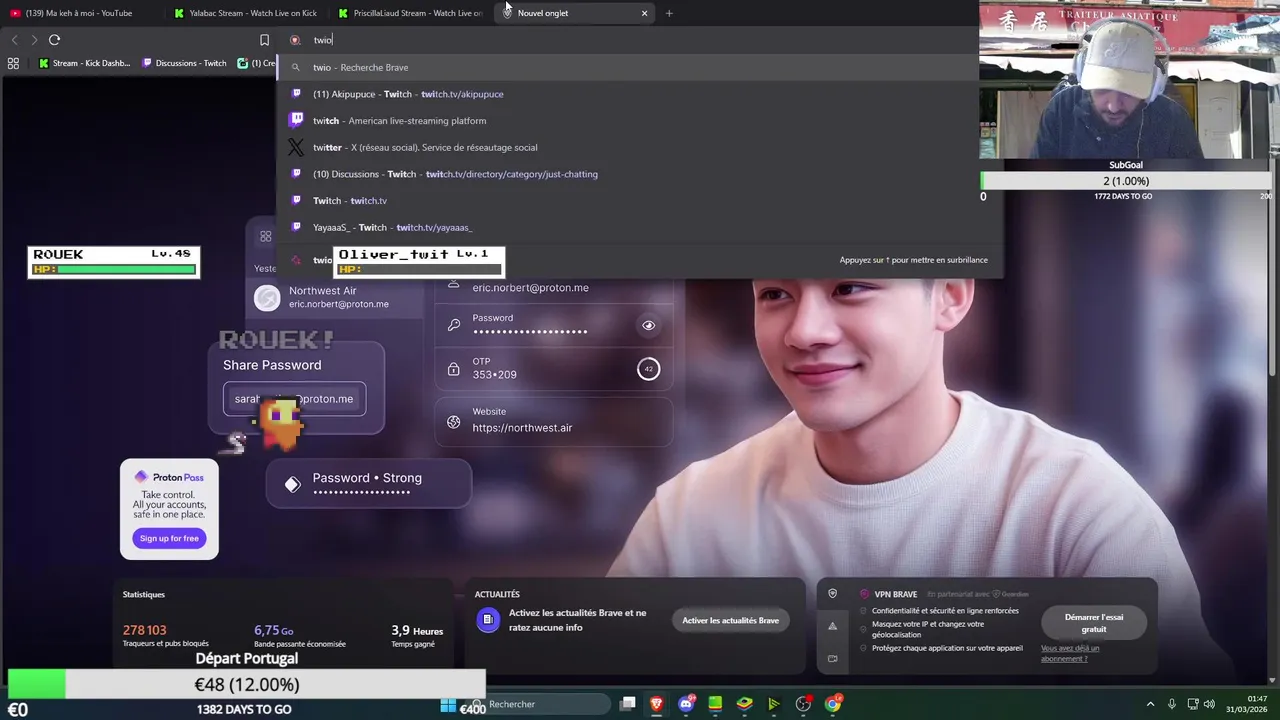
Task: Open the Discord taskbar icon
Action: [x=686, y=704]
